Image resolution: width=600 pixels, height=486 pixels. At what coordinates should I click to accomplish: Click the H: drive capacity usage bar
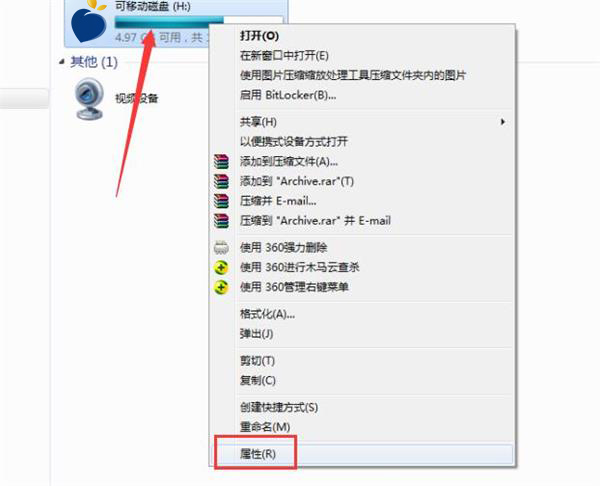[x=199, y=22]
